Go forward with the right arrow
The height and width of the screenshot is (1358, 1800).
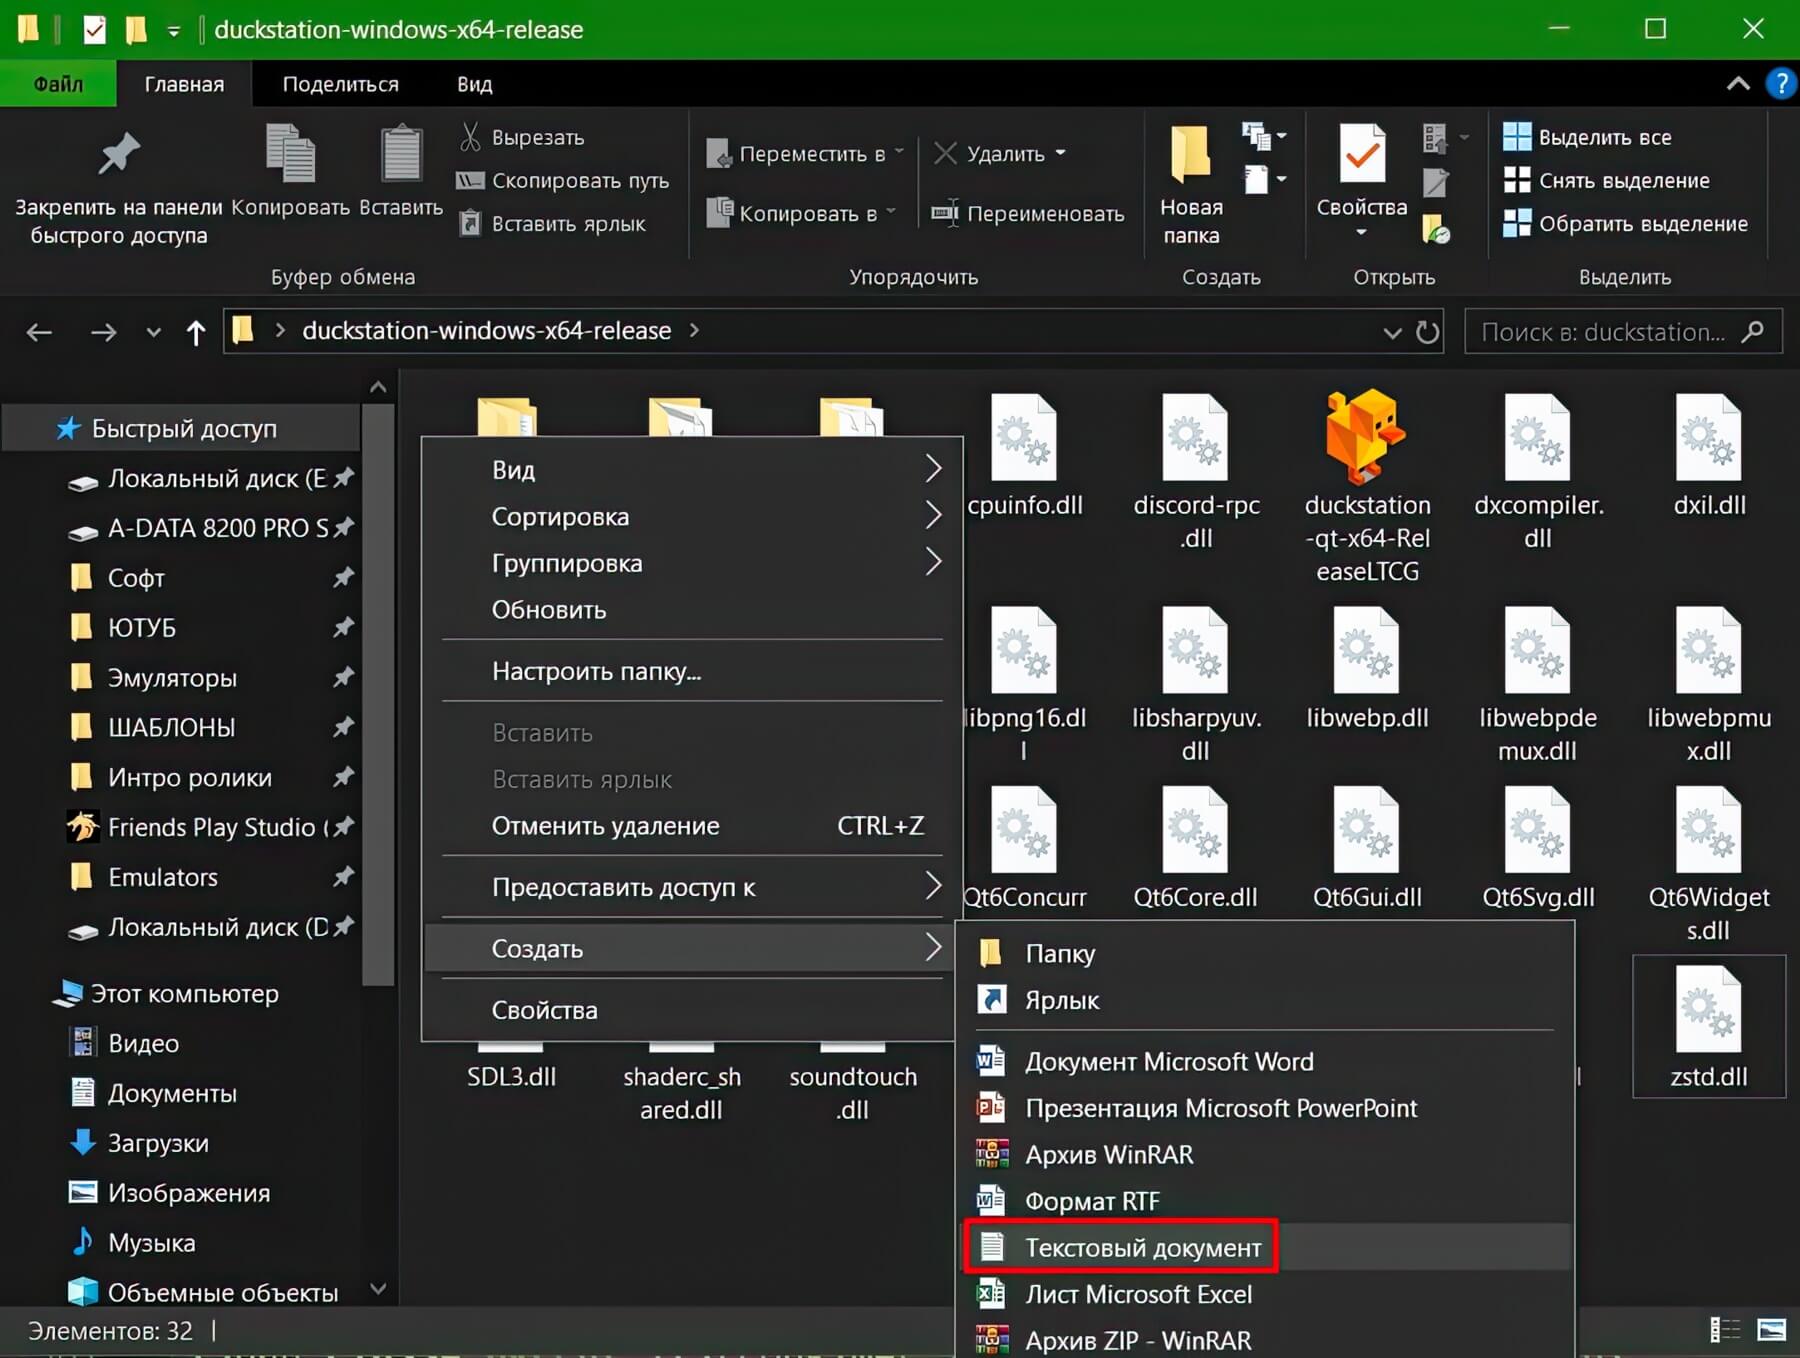pos(103,332)
